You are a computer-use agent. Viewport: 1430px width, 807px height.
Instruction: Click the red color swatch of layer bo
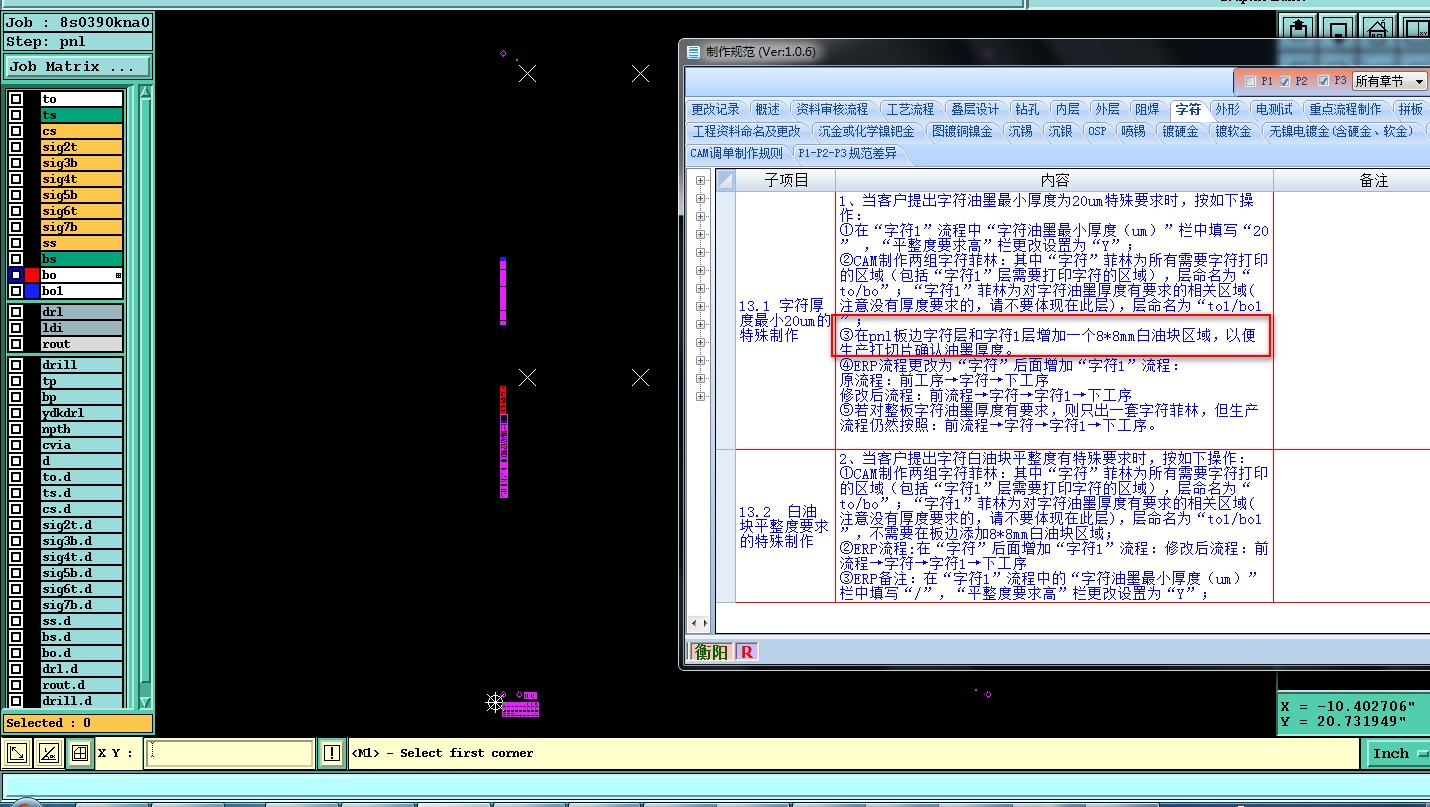32,275
